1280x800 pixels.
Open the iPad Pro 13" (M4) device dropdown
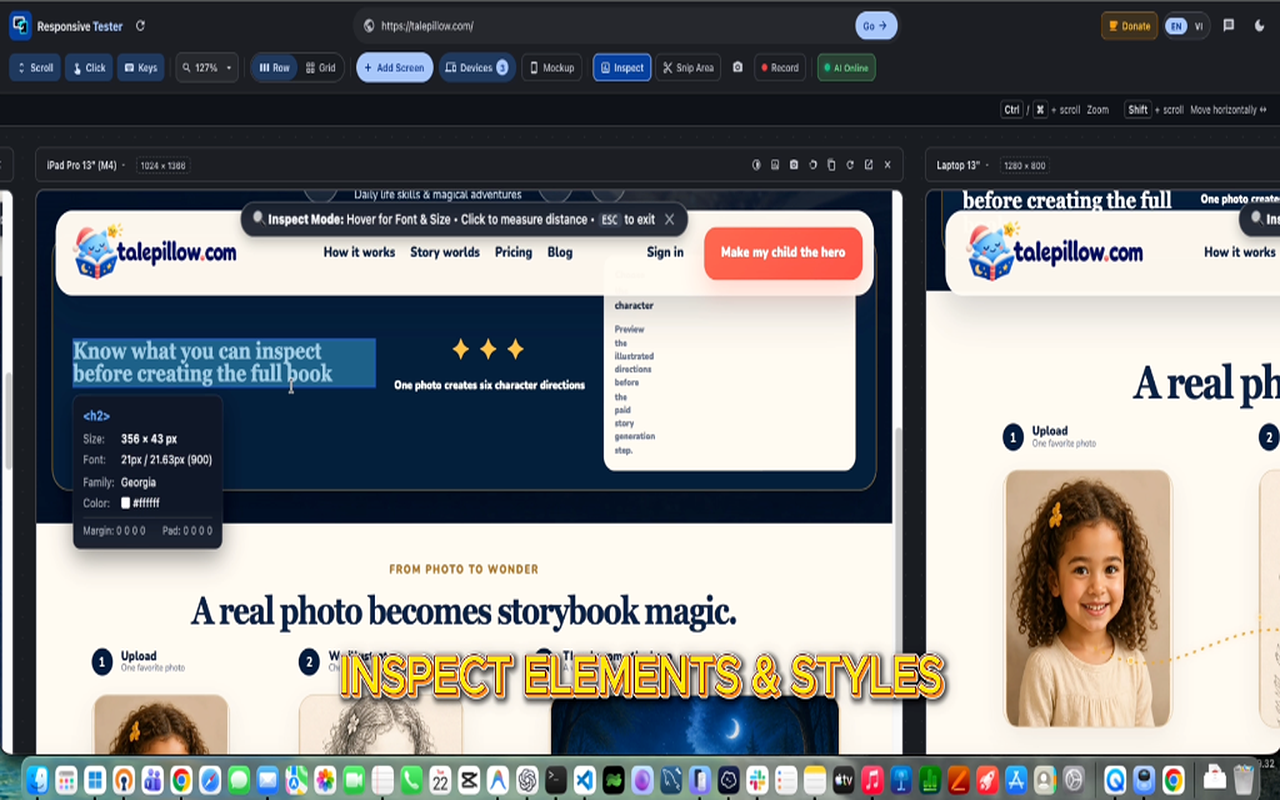[x=86, y=165]
